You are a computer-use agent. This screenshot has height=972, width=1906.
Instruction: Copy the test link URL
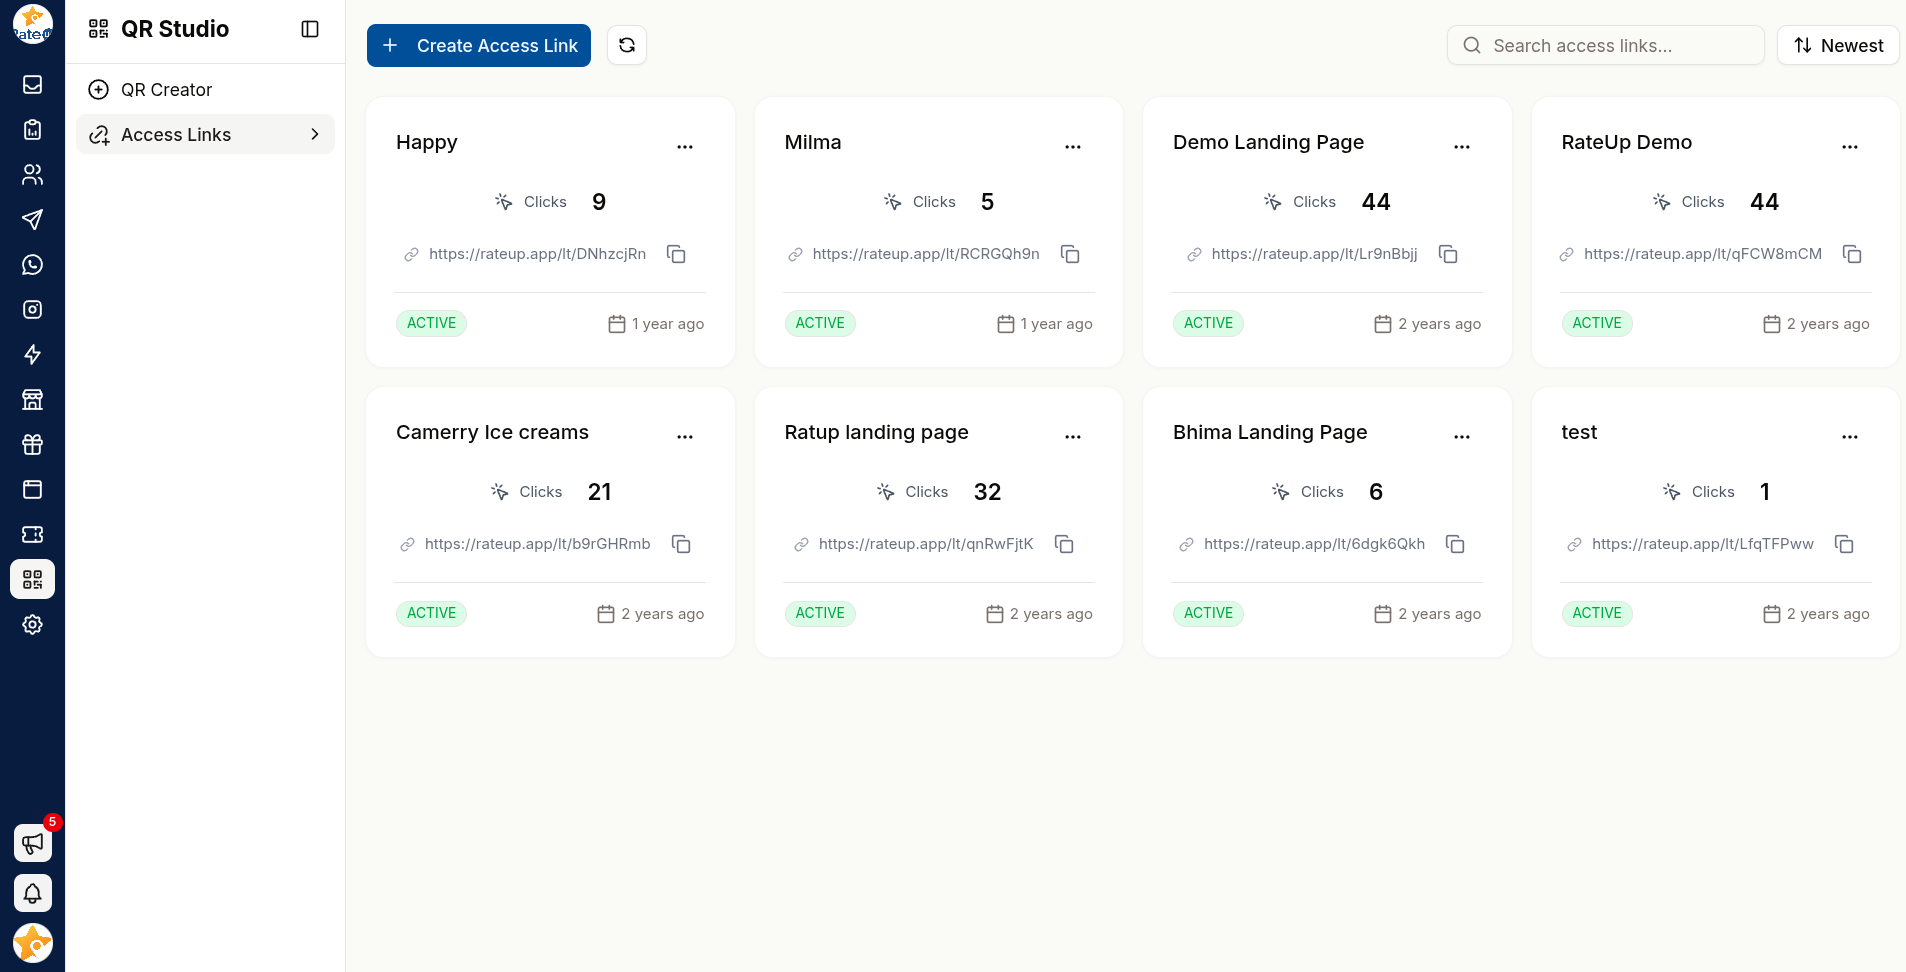pyautogui.click(x=1844, y=544)
